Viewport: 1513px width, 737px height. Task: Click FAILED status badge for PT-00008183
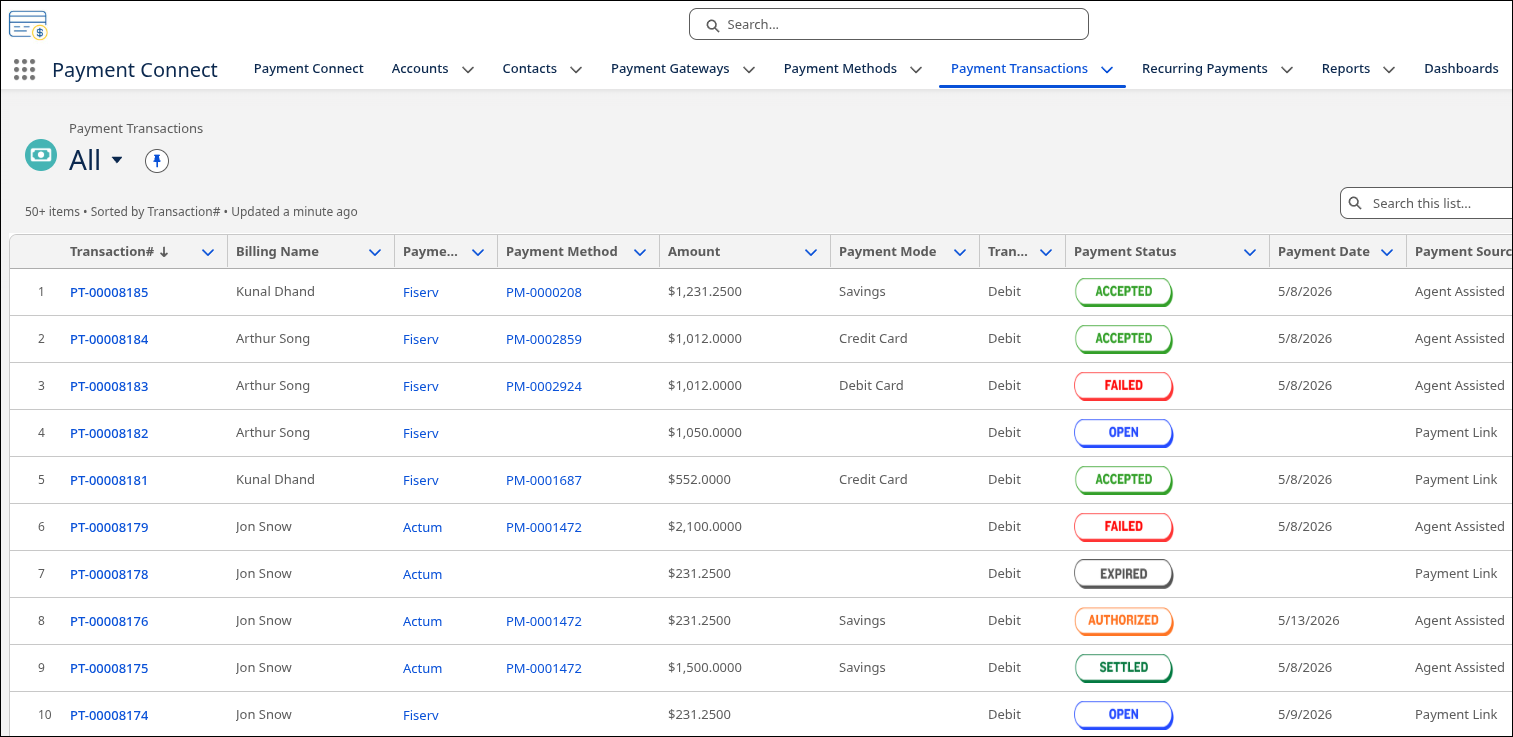[1123, 386]
